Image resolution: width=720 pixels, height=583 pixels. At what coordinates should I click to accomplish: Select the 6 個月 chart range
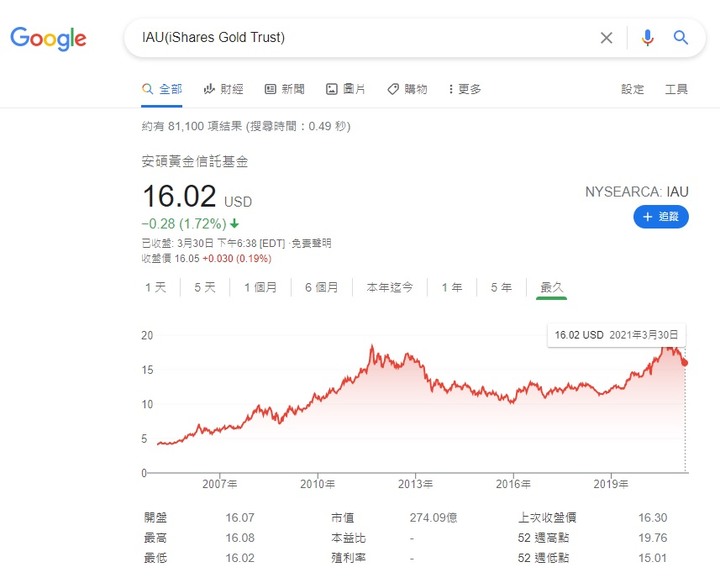[321, 287]
